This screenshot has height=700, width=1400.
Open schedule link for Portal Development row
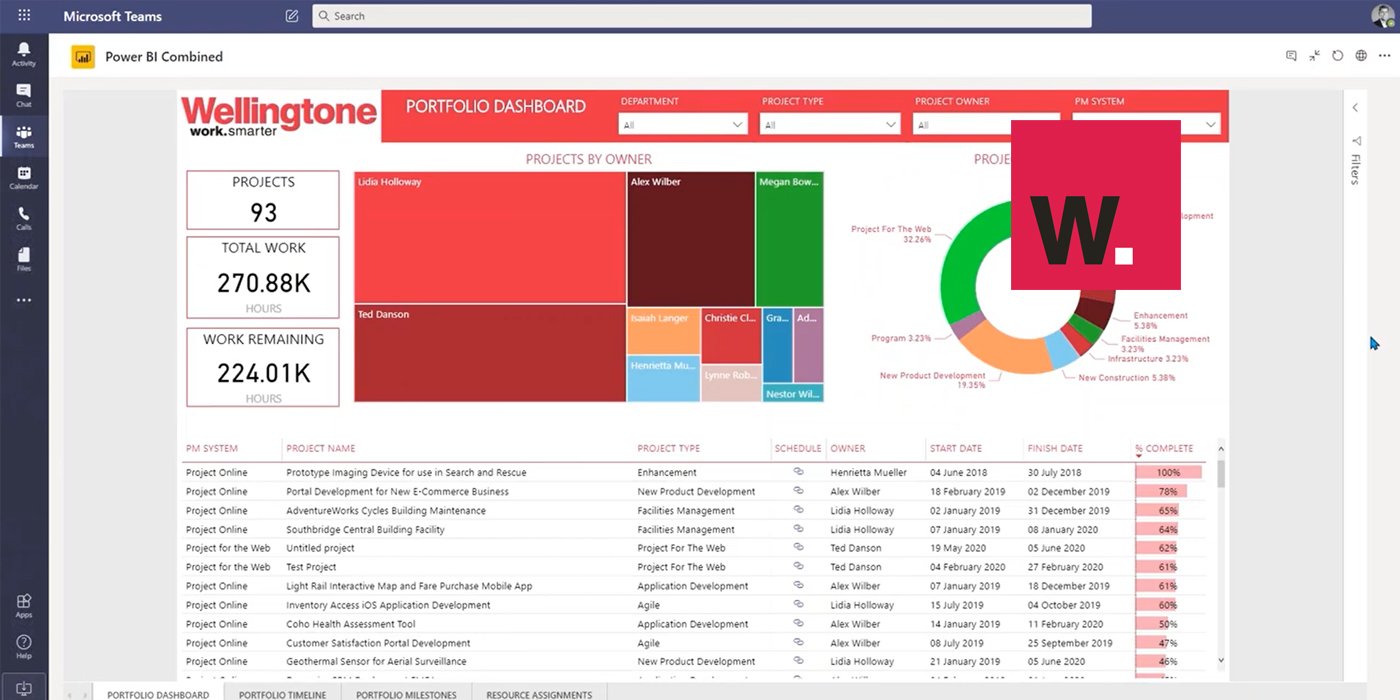(798, 490)
